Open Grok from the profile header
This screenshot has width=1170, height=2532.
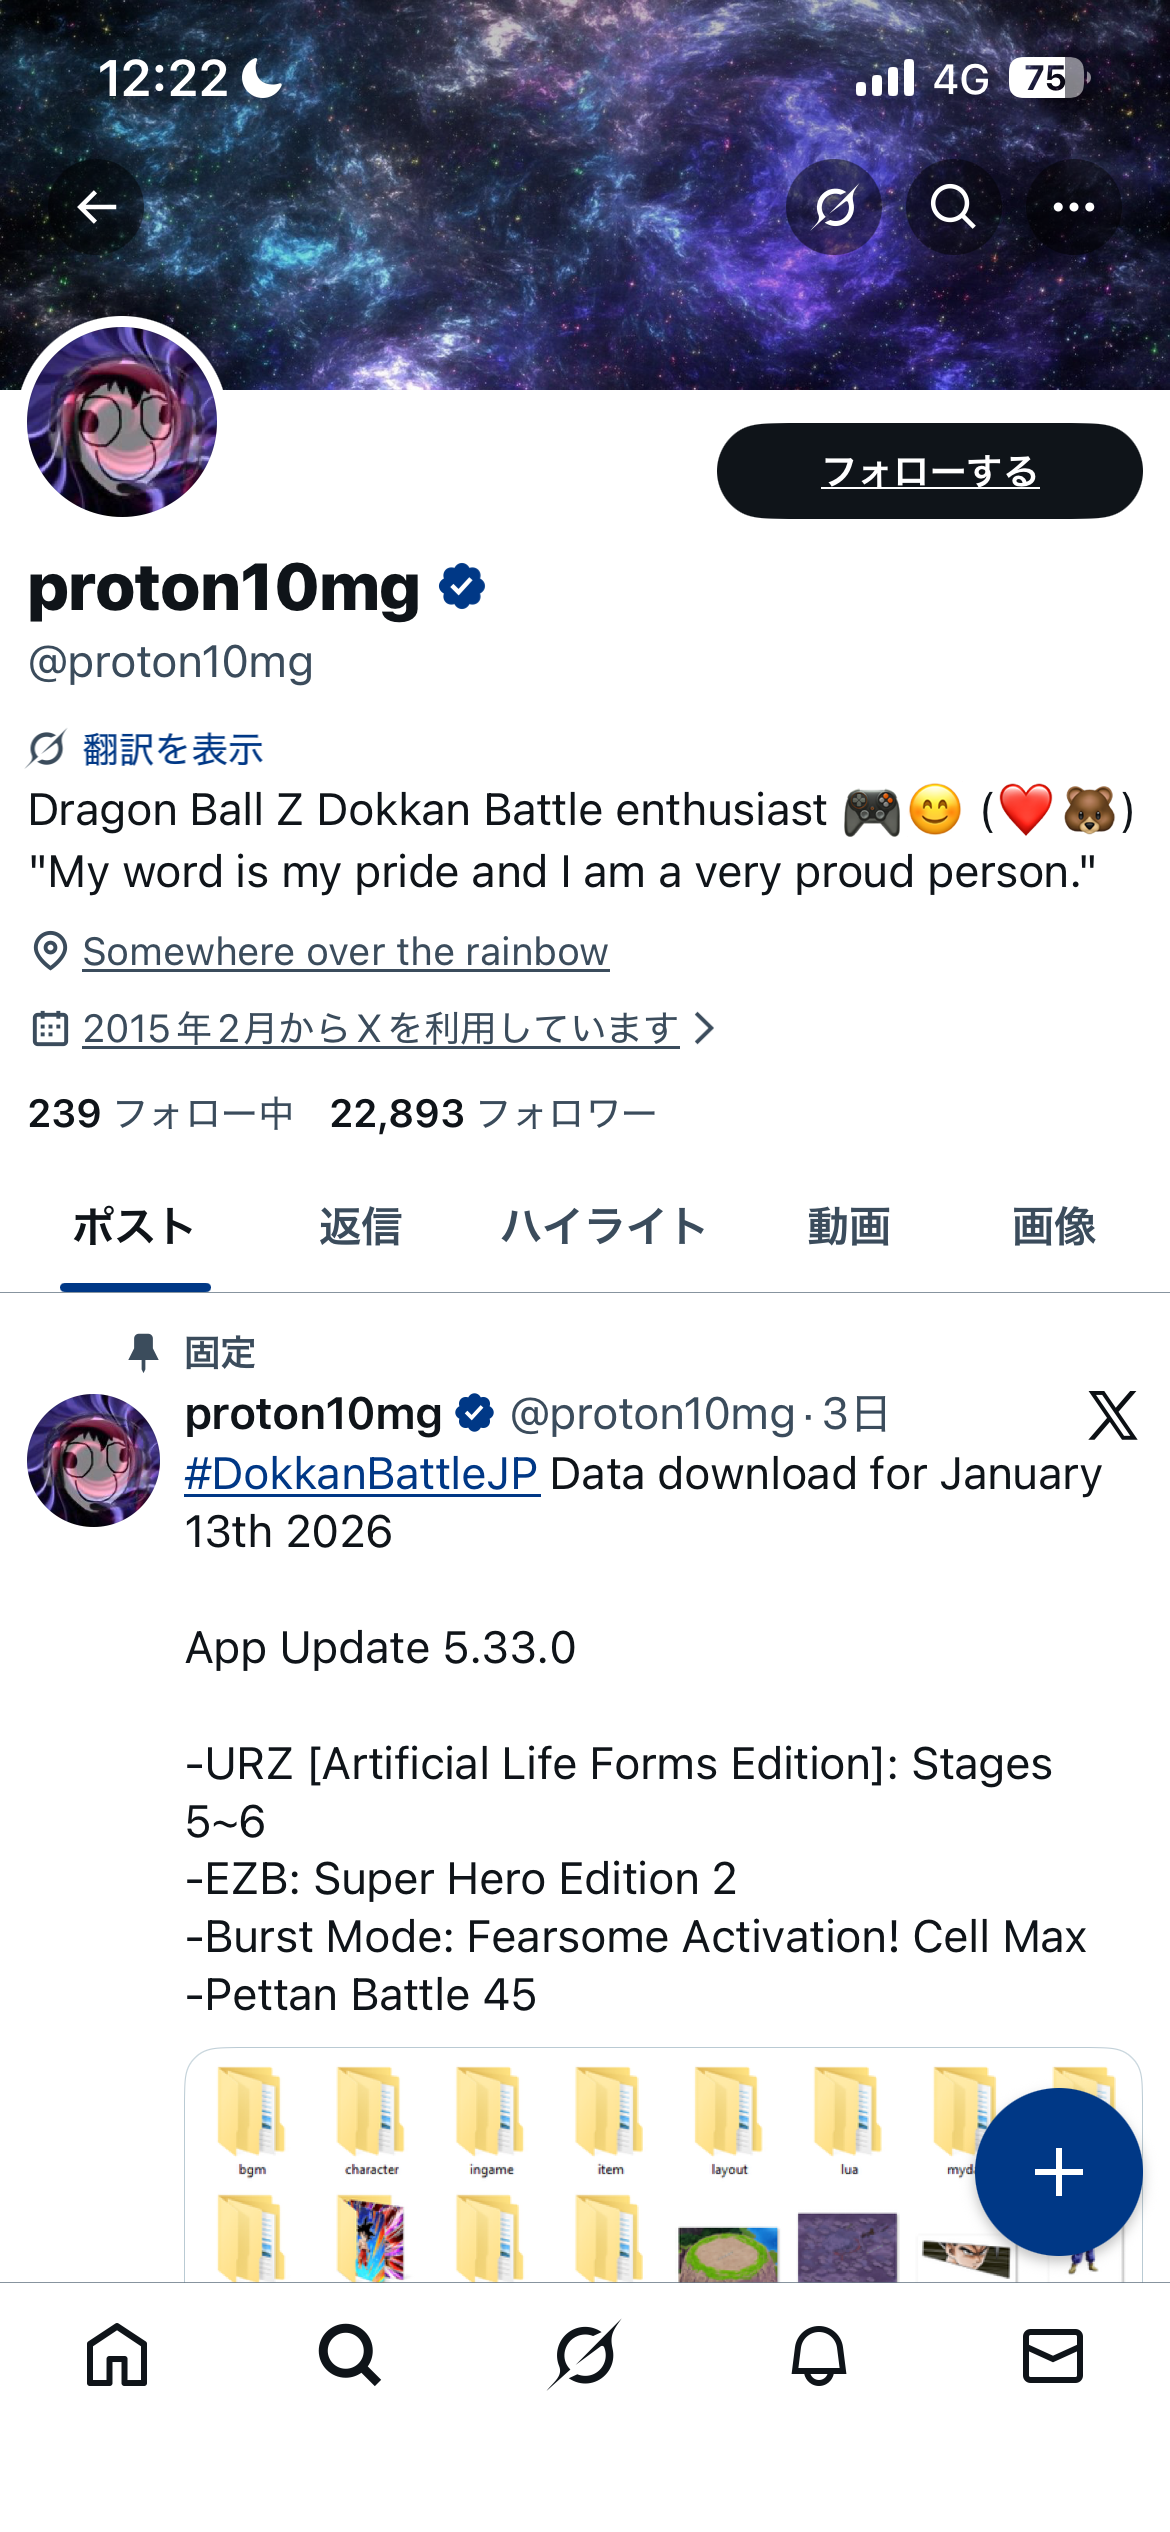(x=834, y=207)
